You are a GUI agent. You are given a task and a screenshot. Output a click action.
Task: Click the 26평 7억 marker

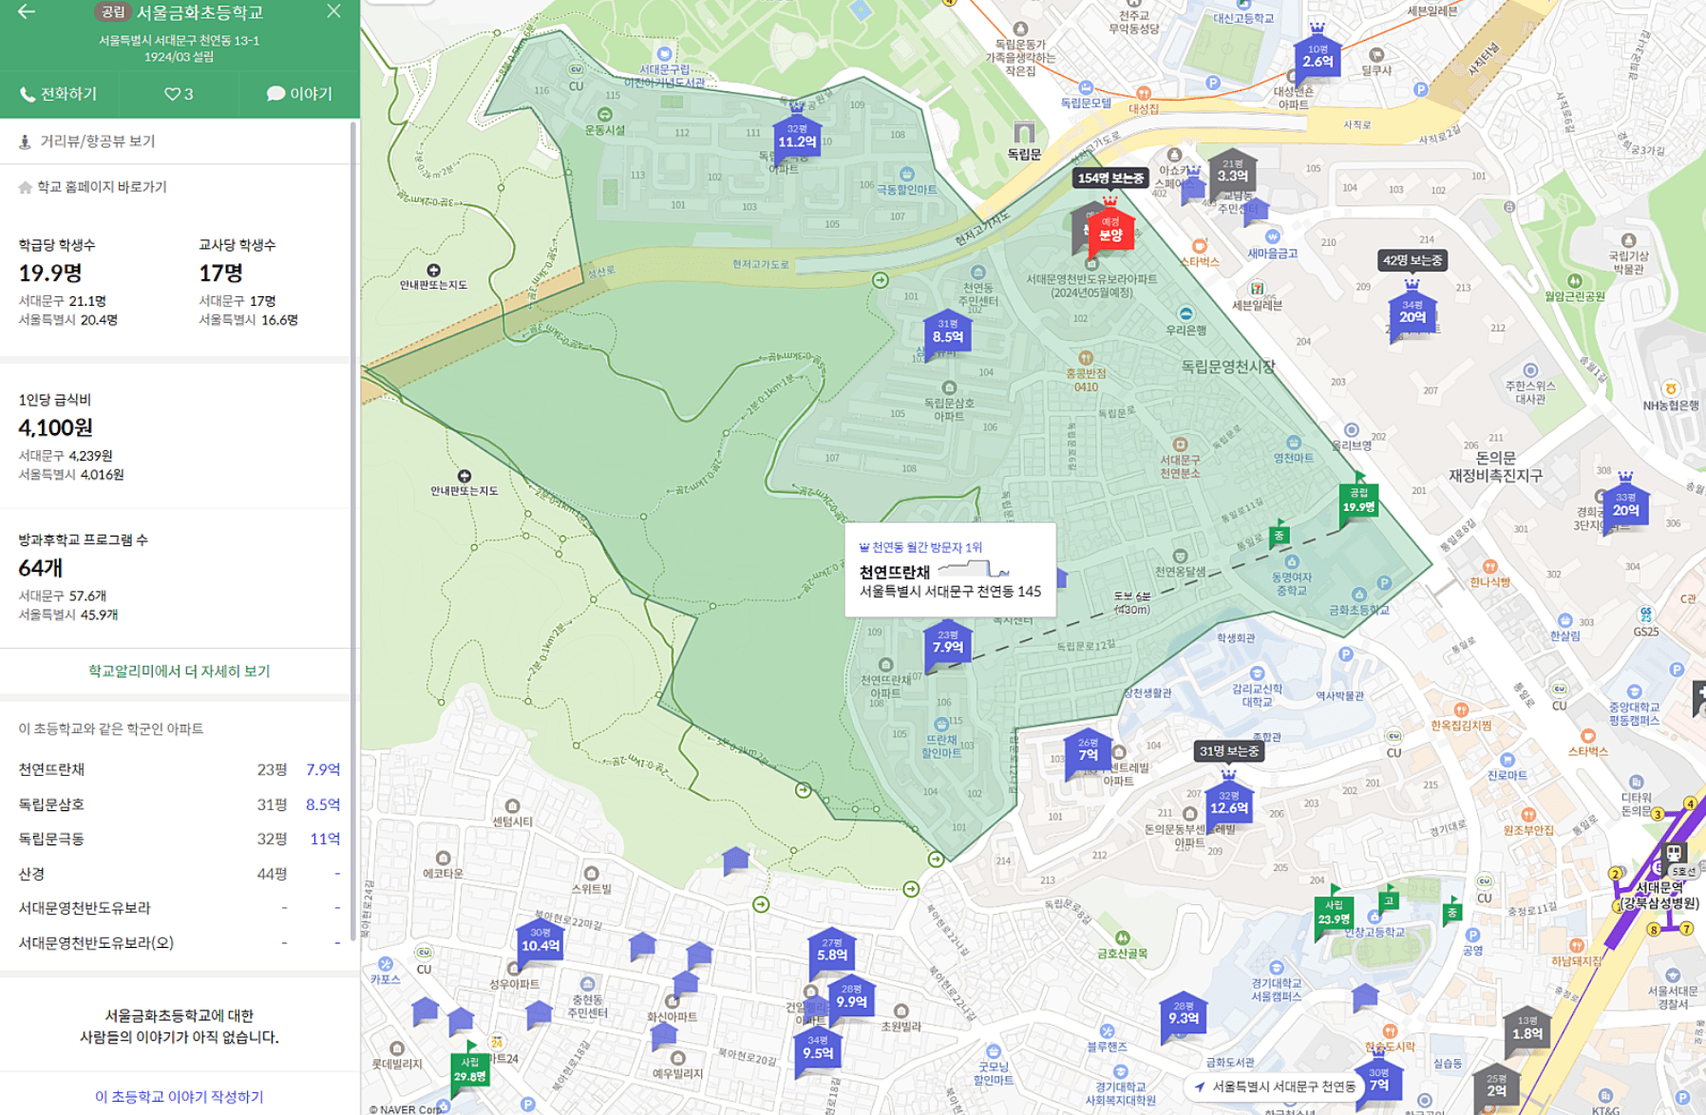coord(1088,752)
